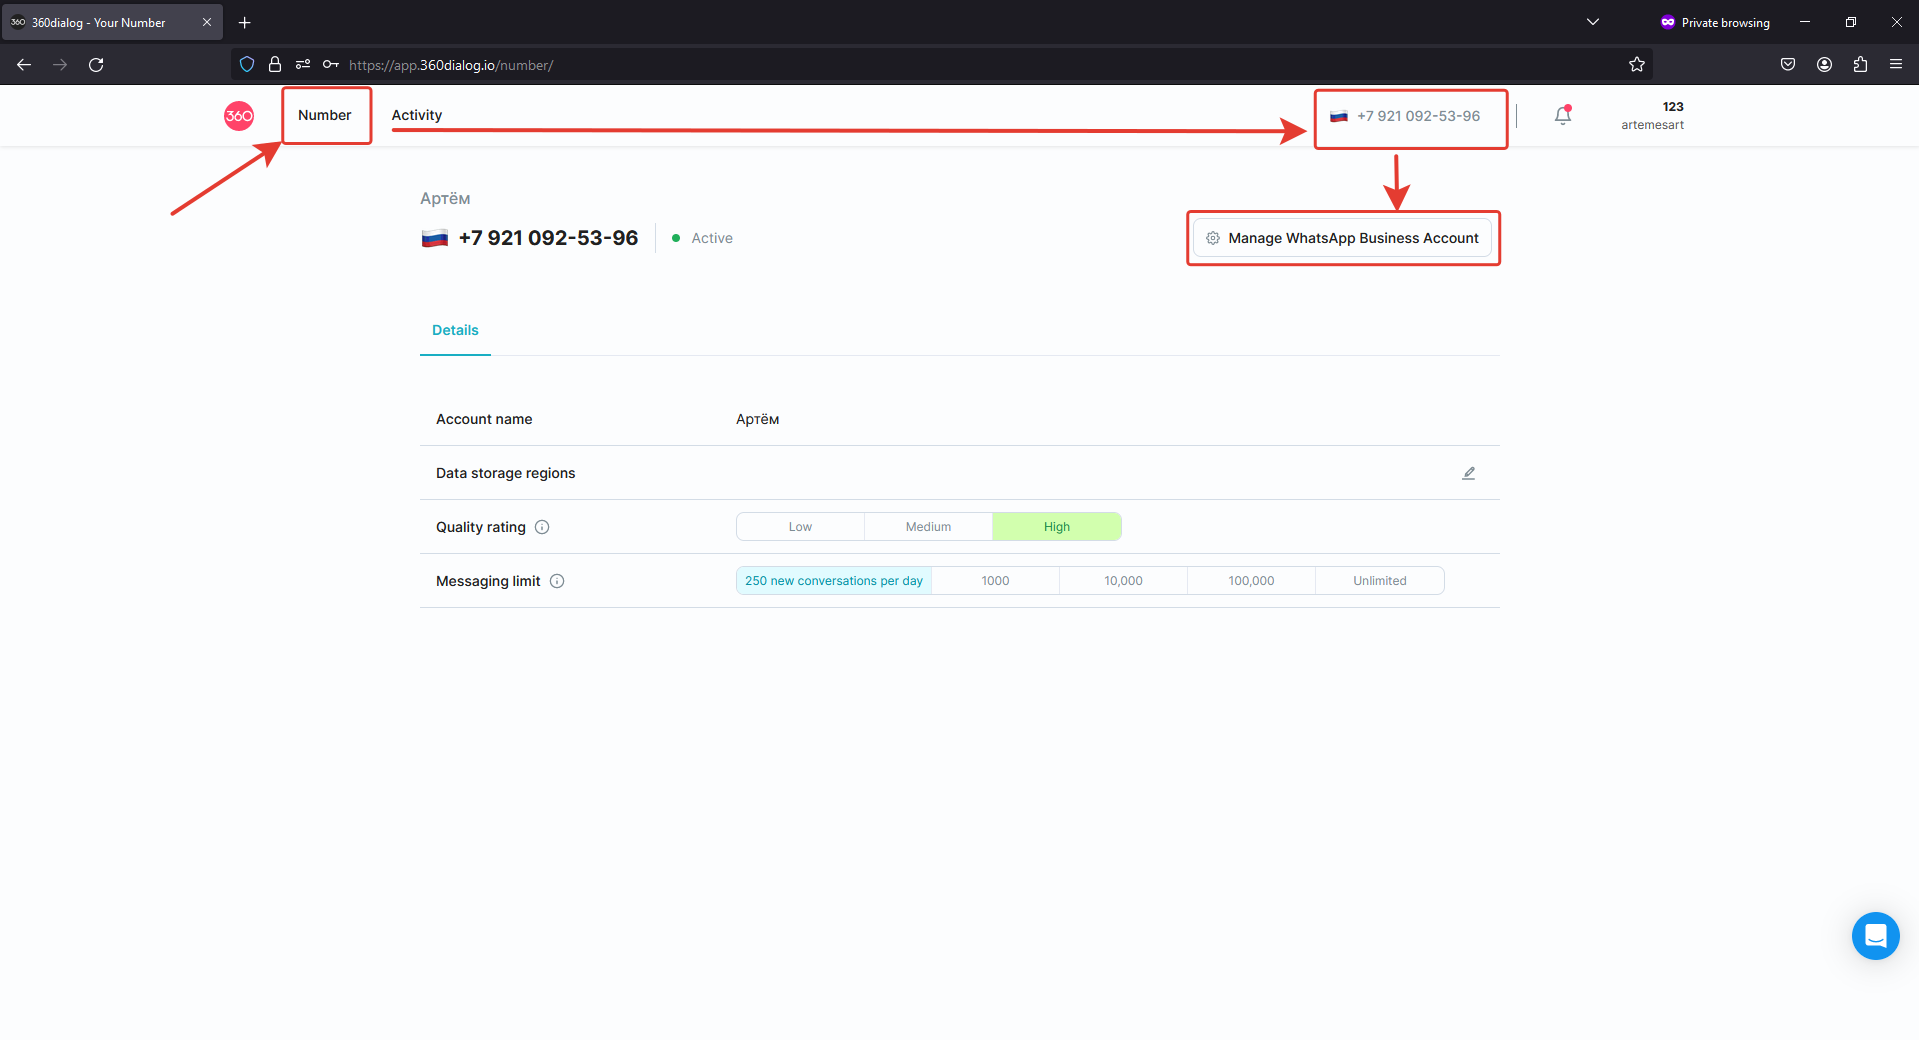This screenshot has height=1040, width=1919.
Task: Open the phone number selector in header
Action: click(x=1409, y=116)
